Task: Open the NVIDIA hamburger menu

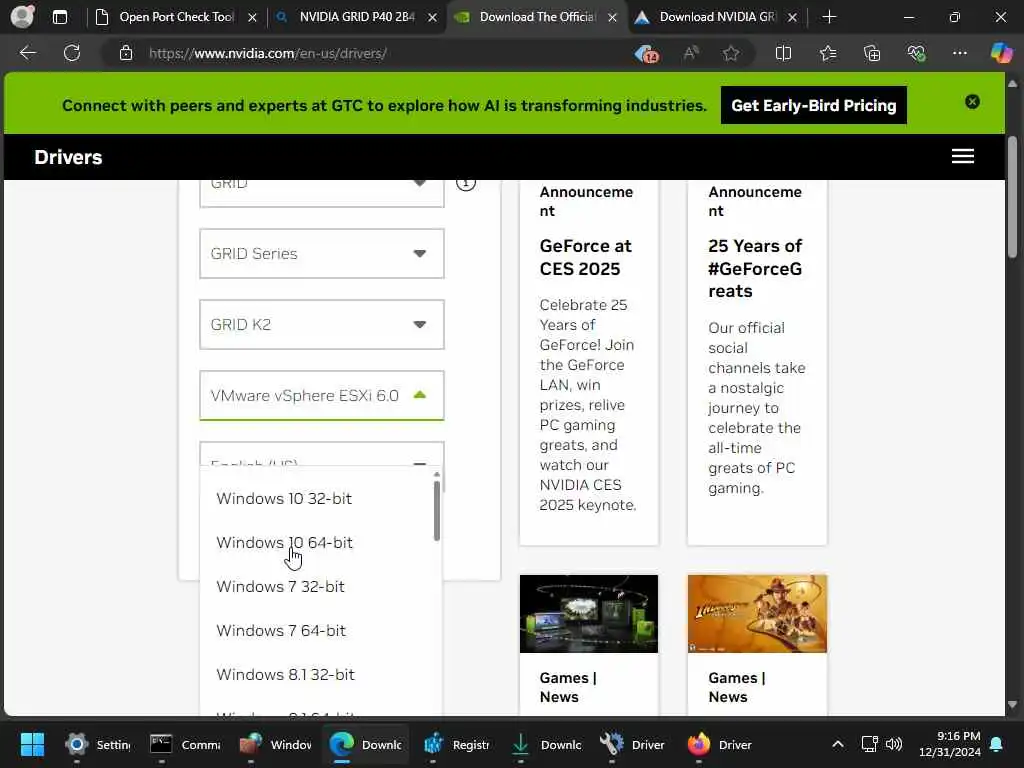Action: click(x=963, y=156)
